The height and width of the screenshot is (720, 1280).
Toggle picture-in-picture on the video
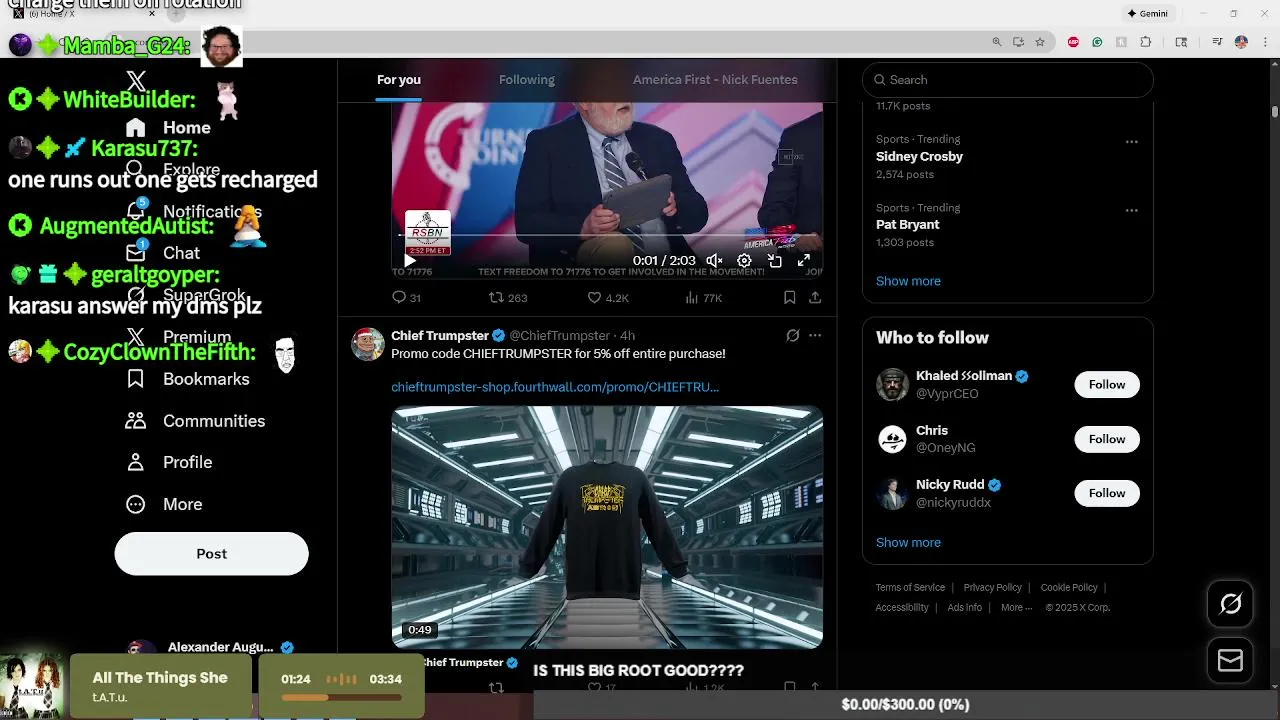click(775, 261)
